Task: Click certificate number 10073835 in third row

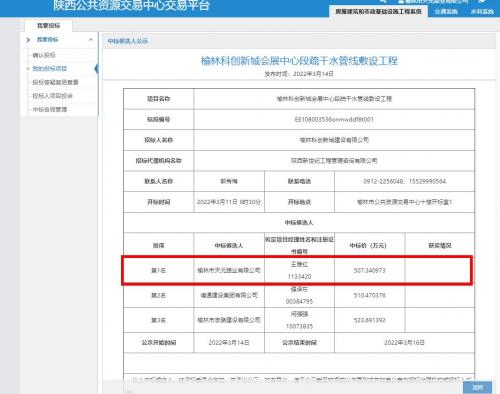Action: [299, 326]
